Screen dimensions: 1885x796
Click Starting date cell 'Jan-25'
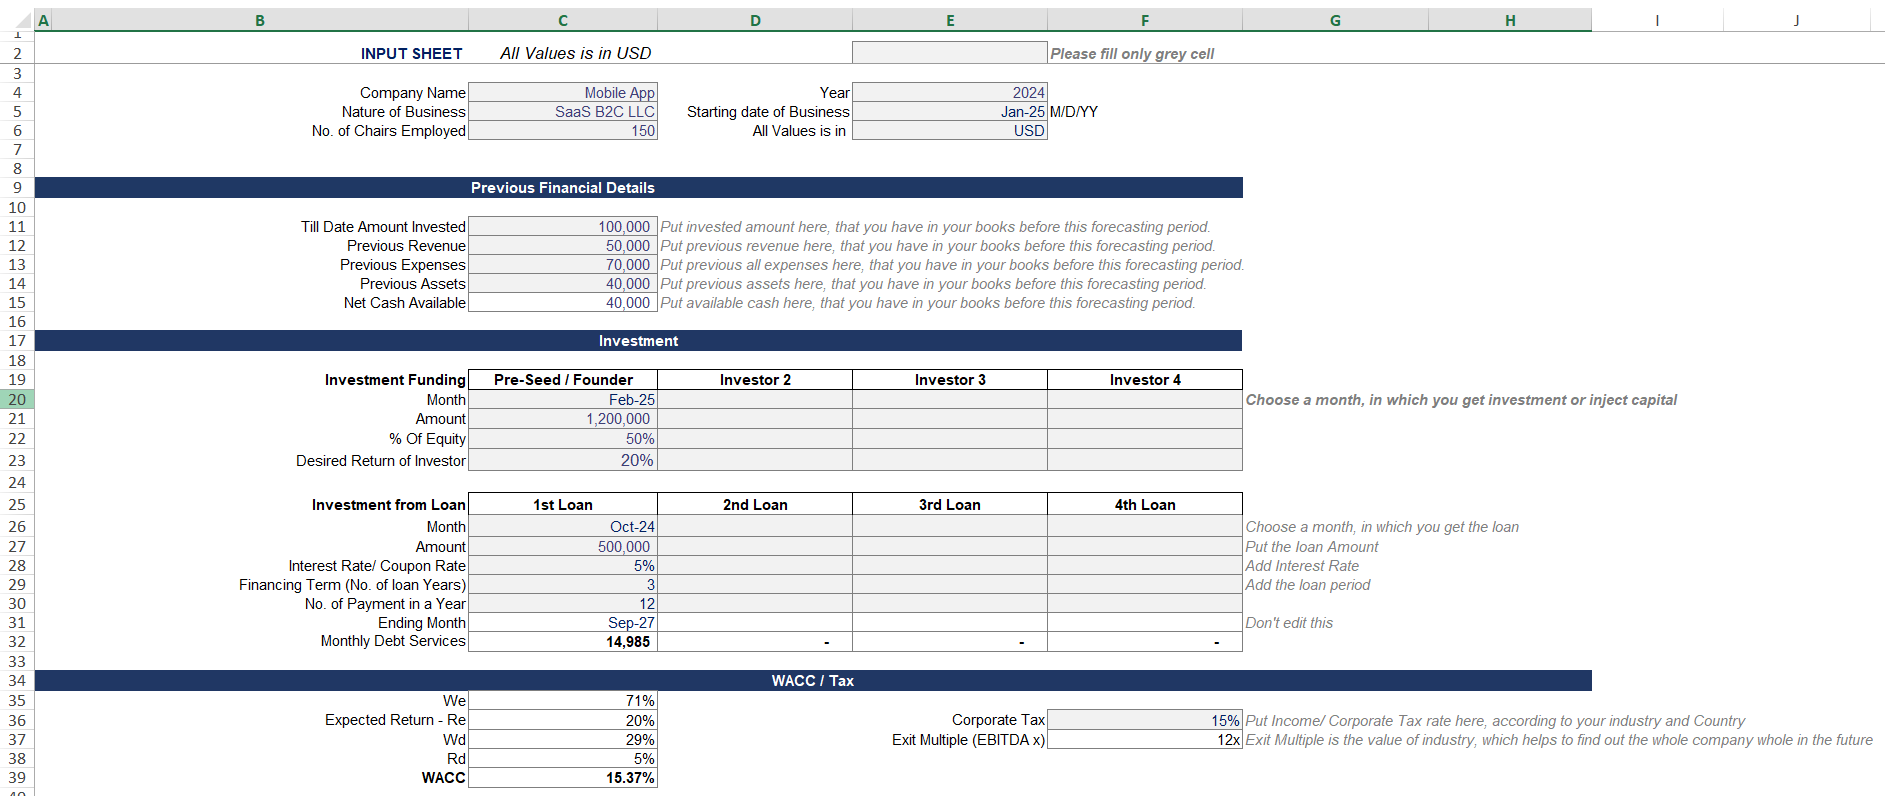950,112
